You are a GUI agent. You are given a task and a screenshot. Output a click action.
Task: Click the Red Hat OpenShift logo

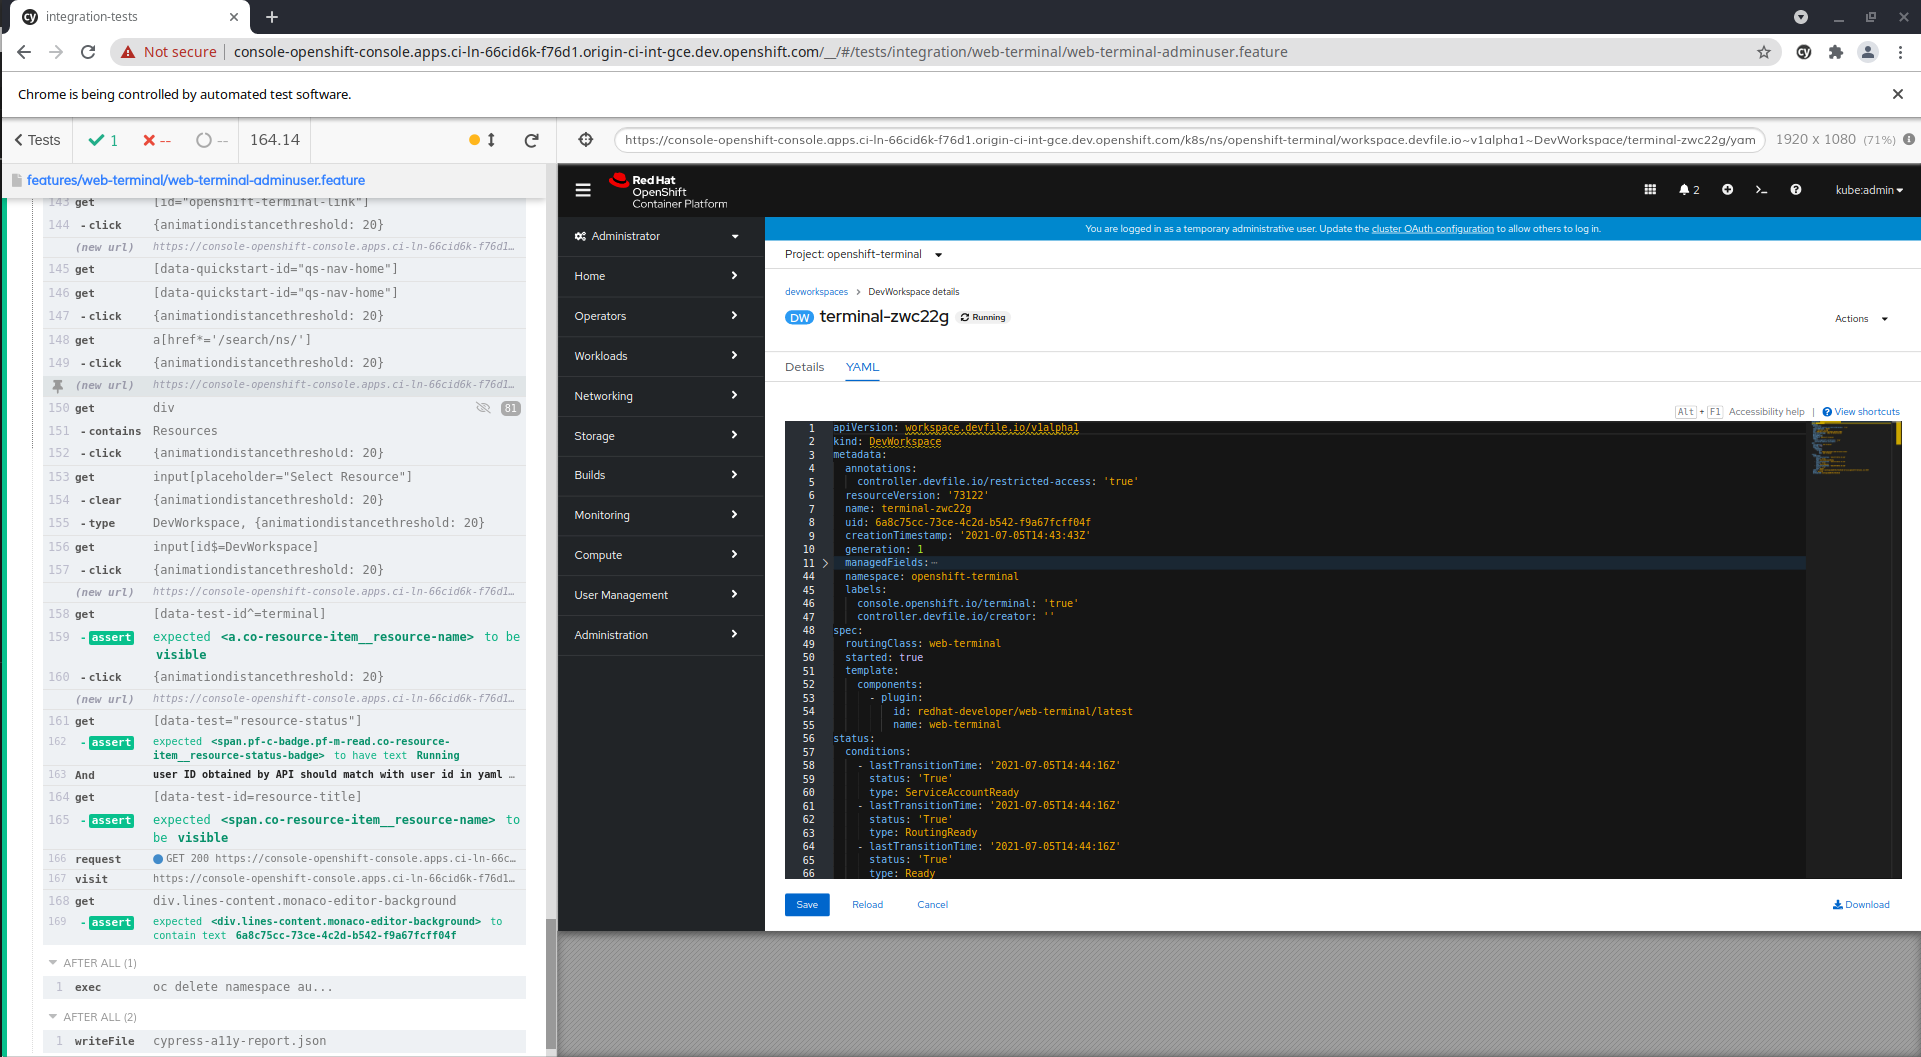668,191
